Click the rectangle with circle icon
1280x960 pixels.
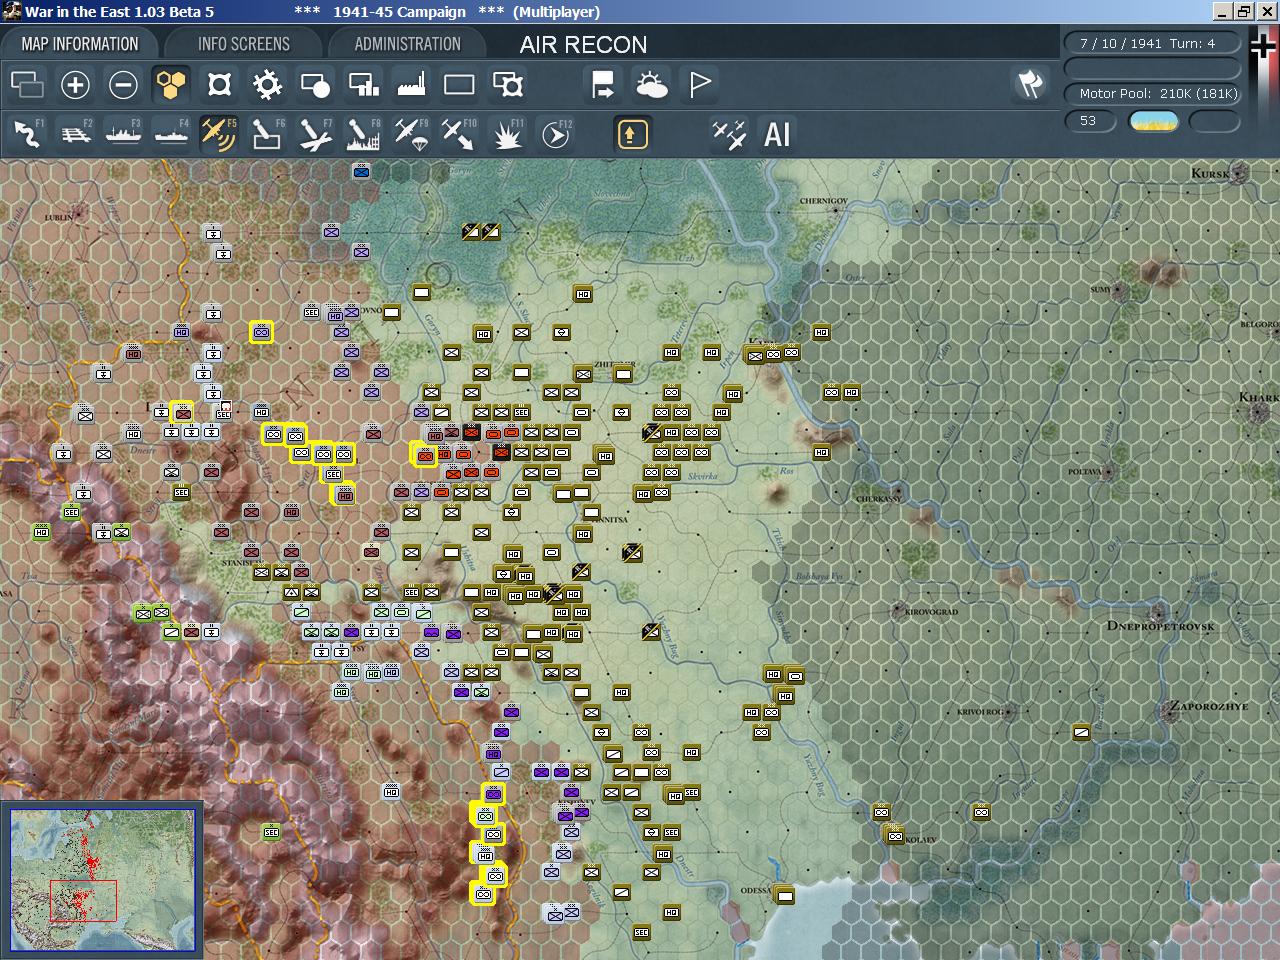[315, 85]
